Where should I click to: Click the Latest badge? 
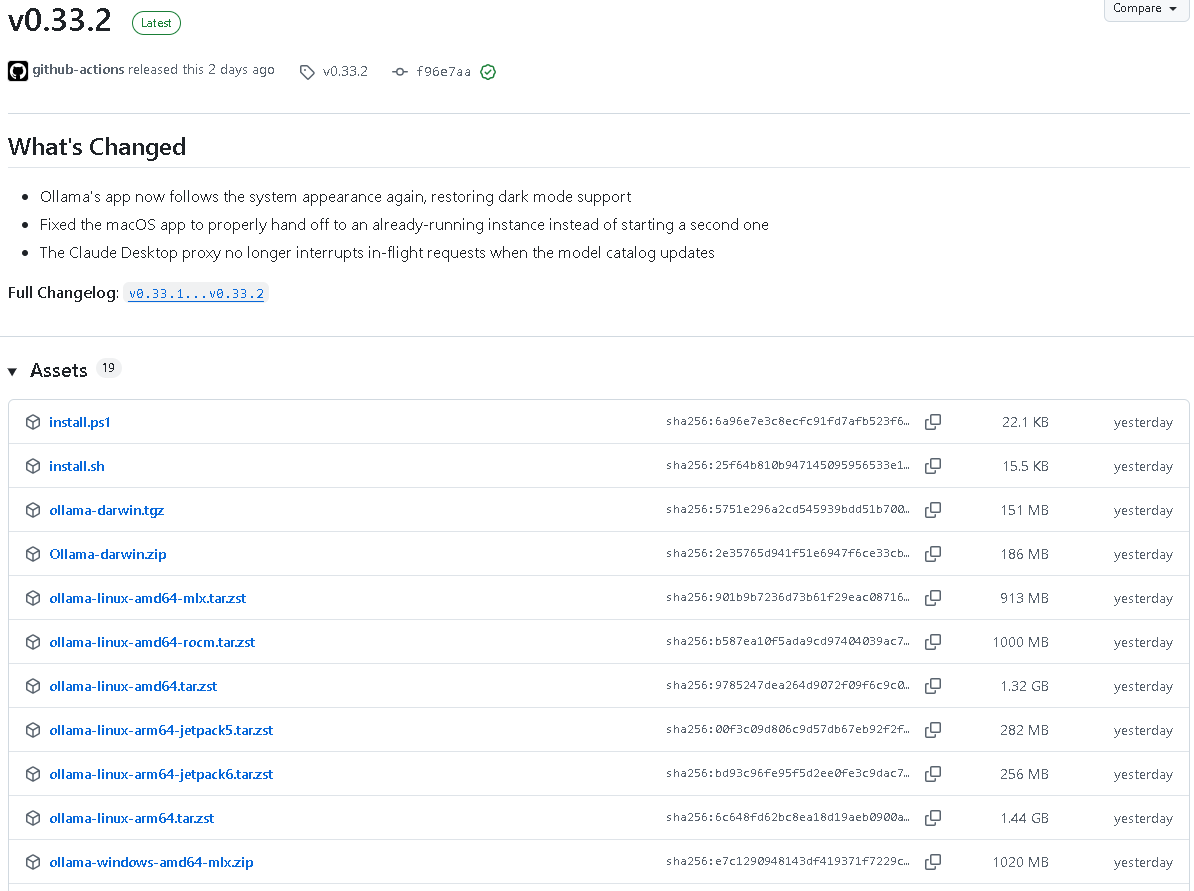[156, 23]
